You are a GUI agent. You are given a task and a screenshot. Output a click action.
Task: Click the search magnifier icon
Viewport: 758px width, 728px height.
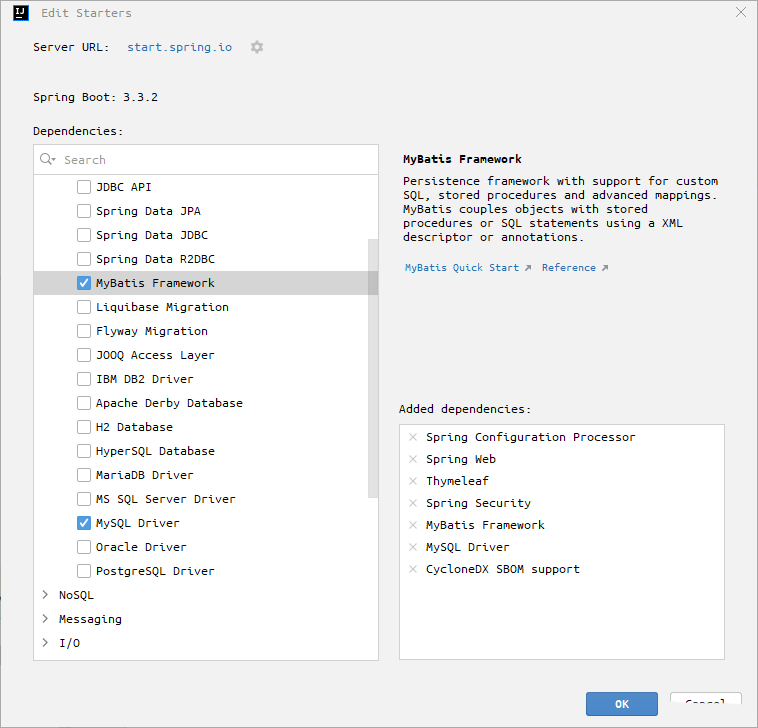pos(47,159)
